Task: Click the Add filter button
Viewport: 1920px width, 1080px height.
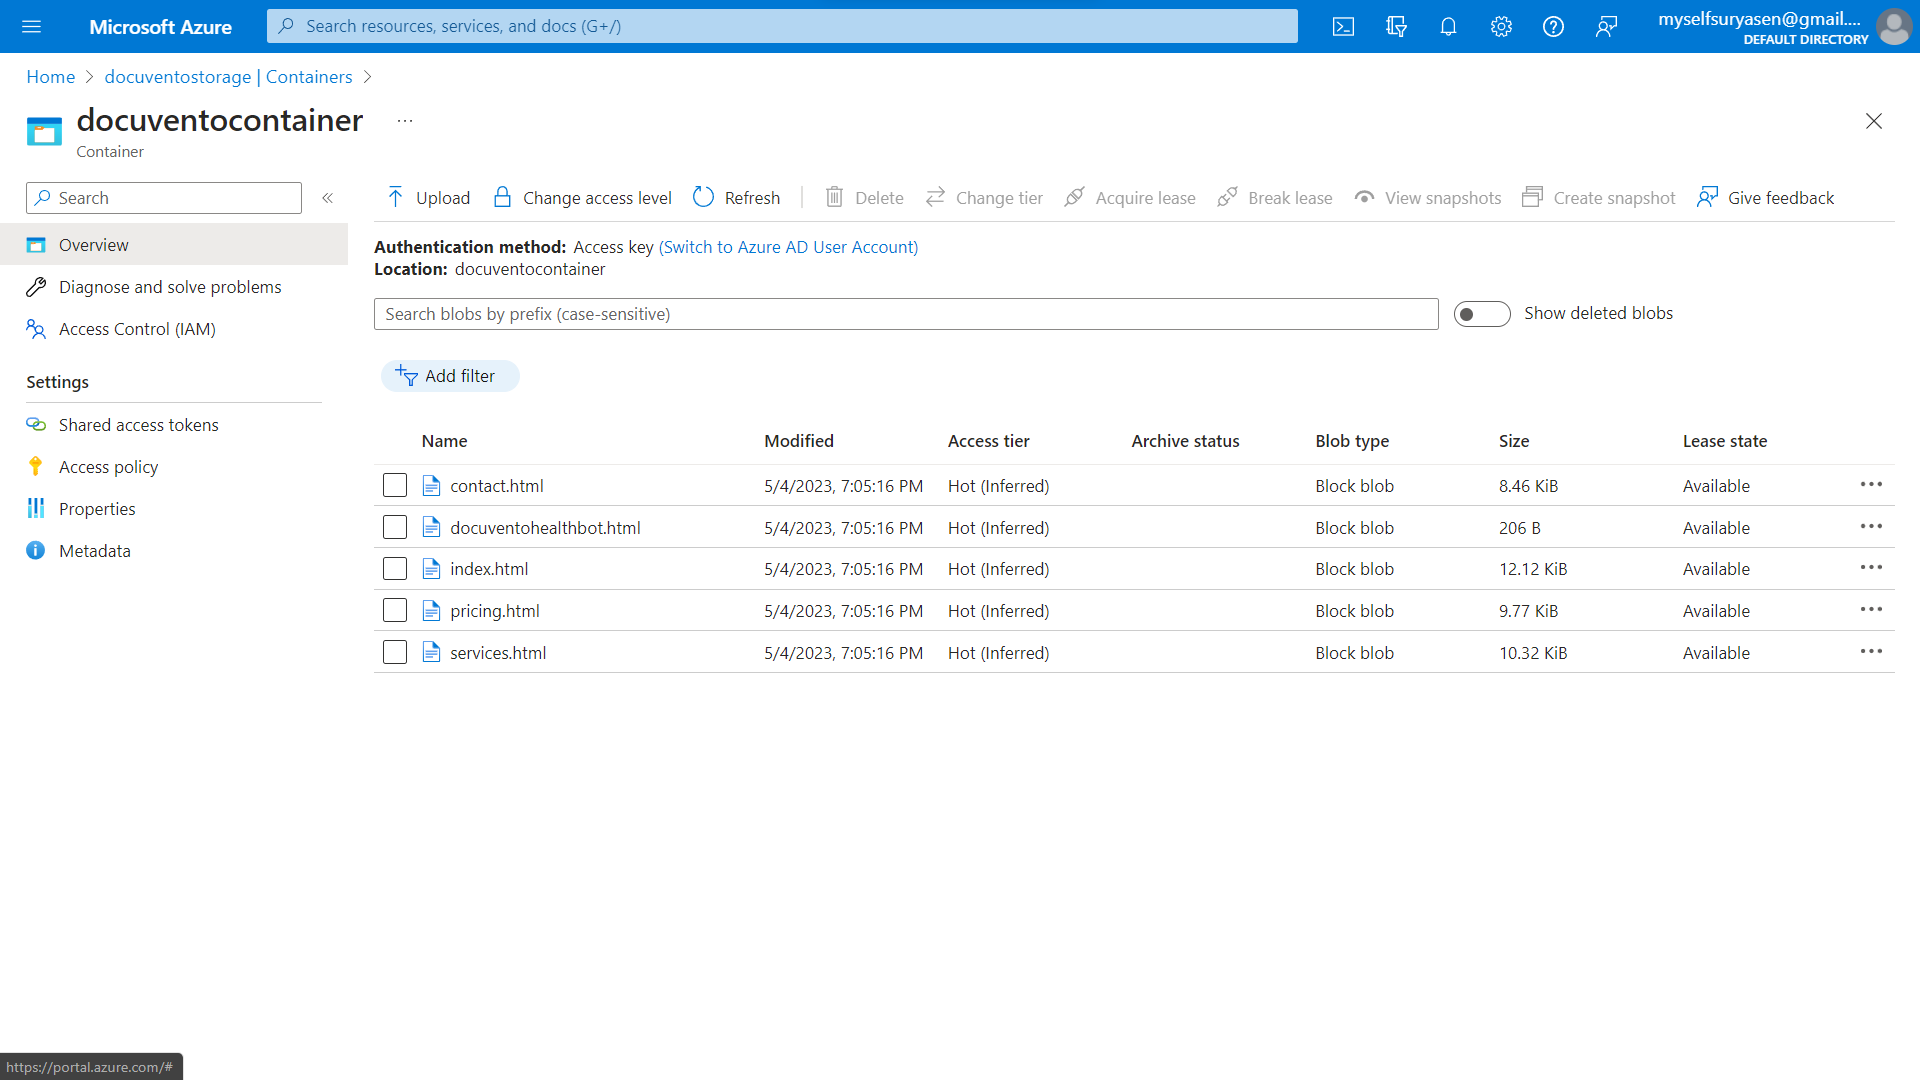Action: tap(449, 376)
